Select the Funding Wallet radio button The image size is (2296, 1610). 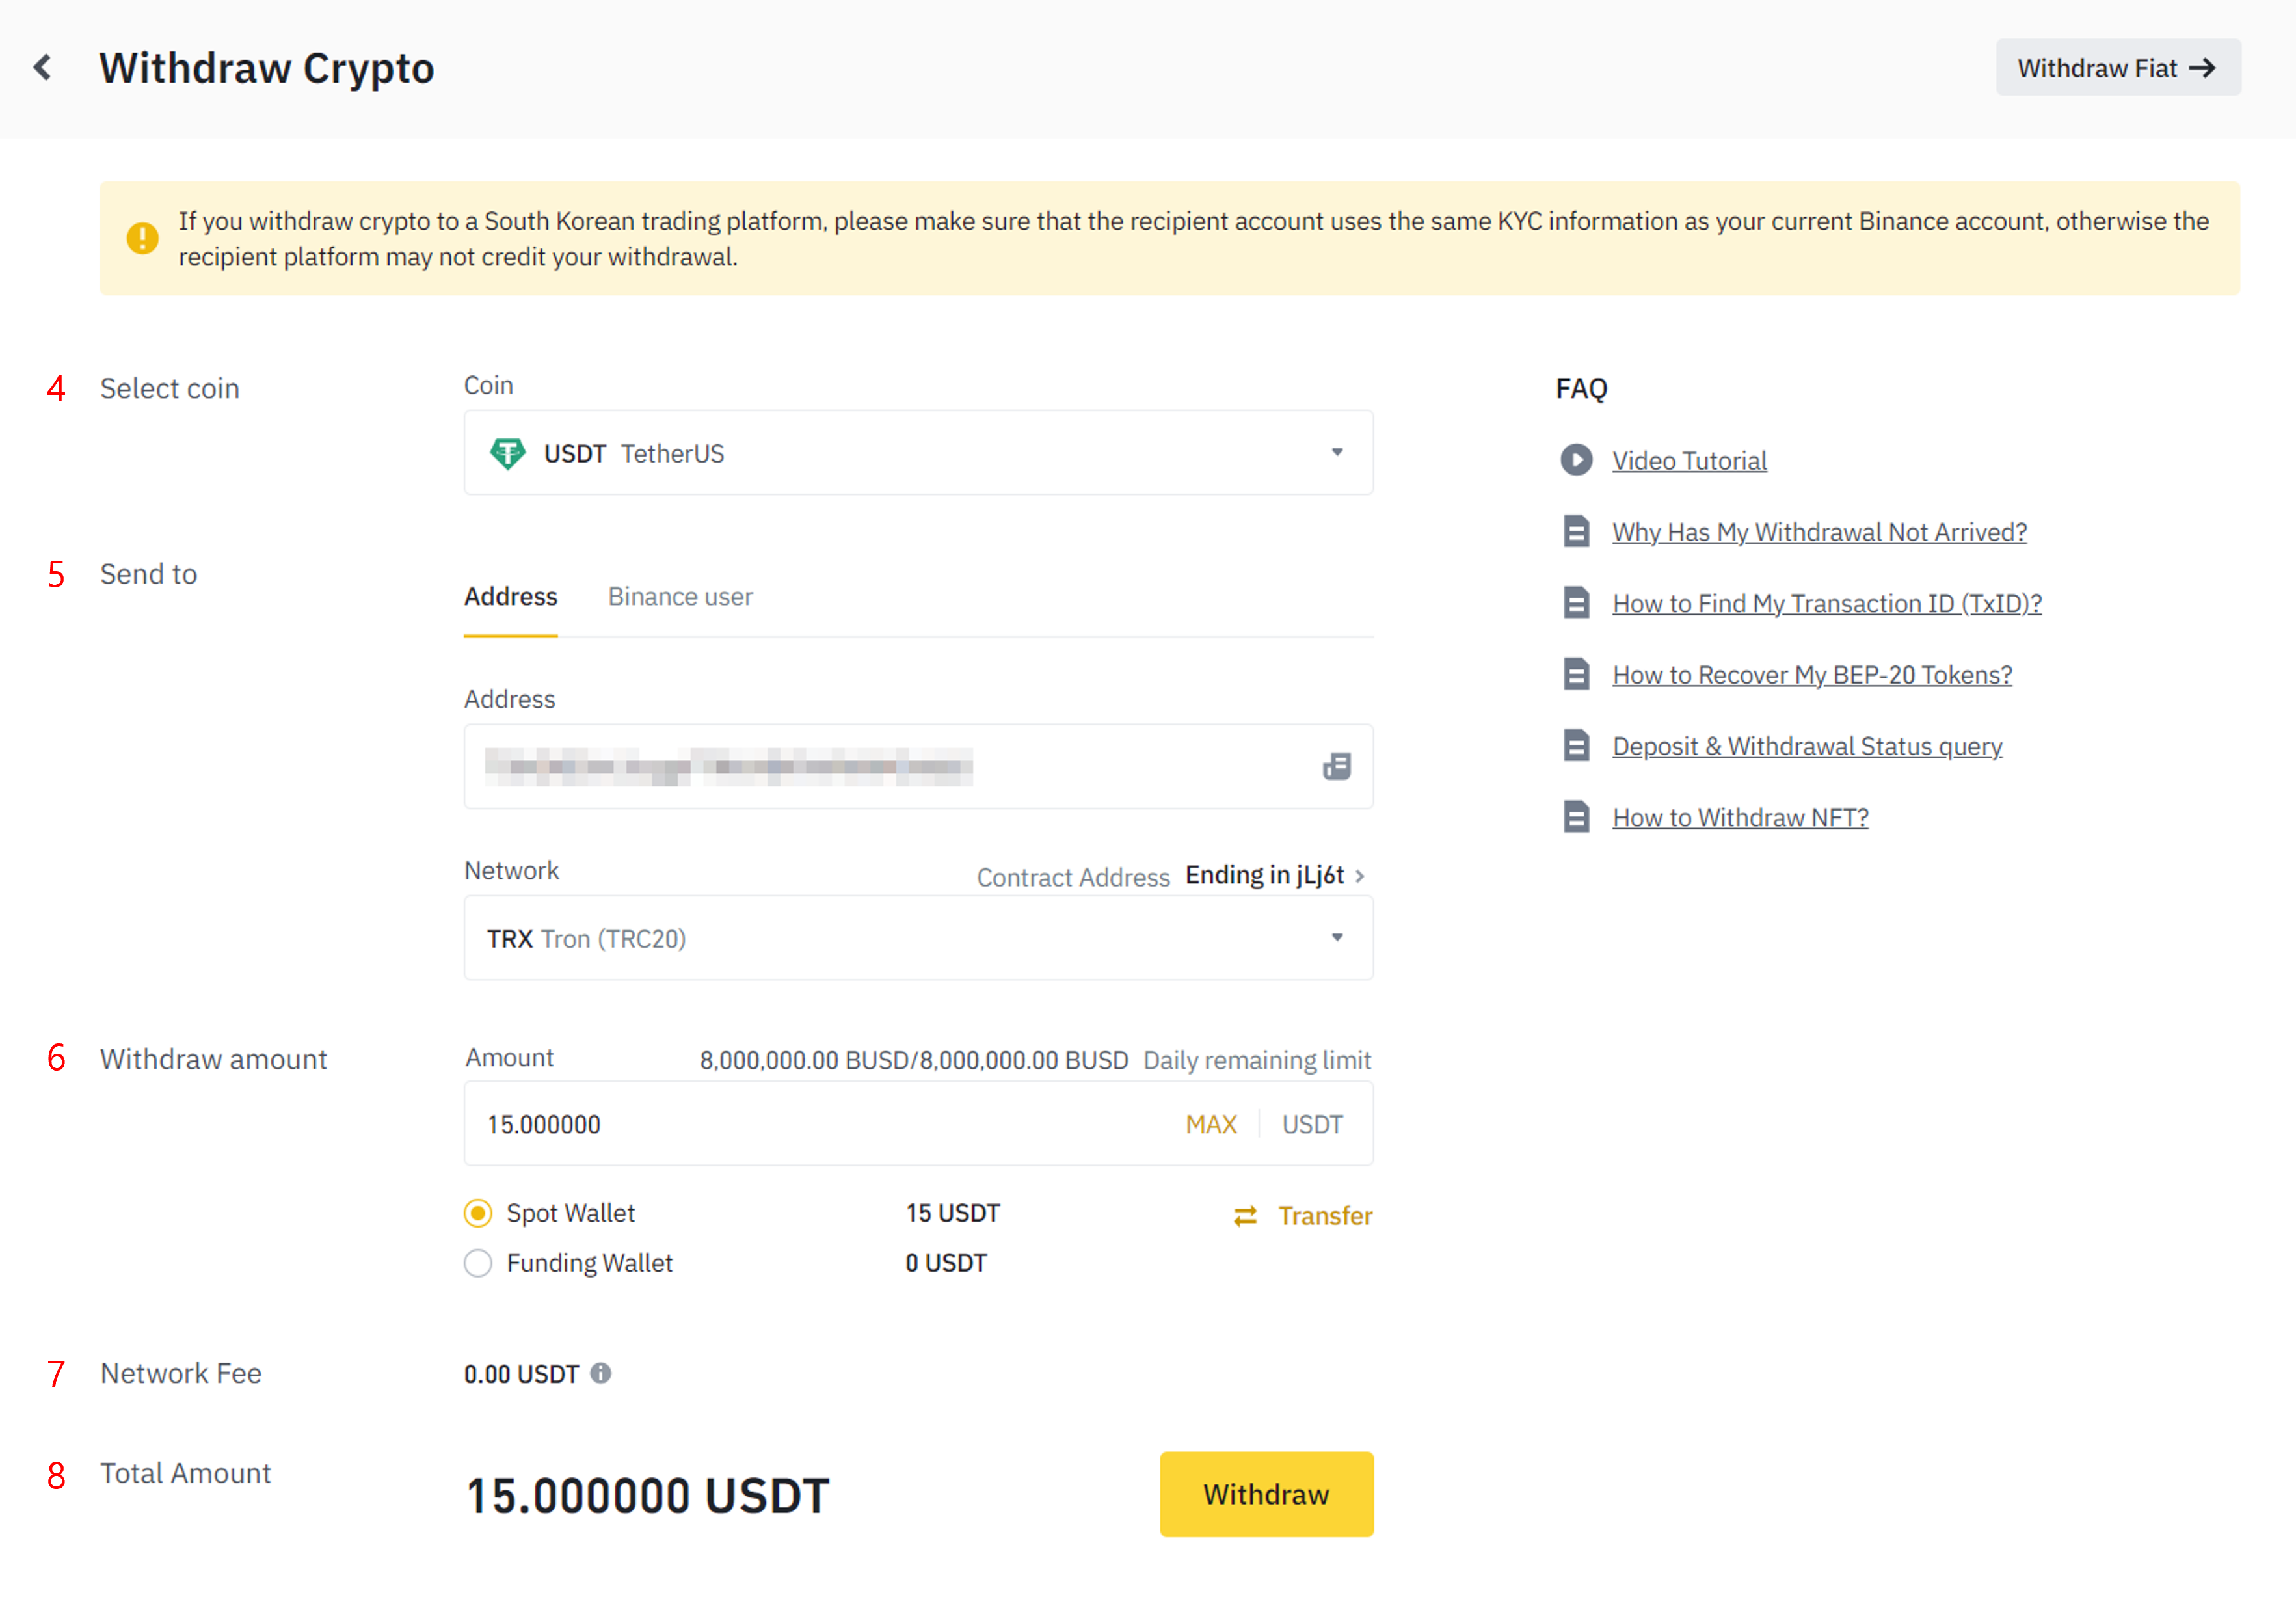click(x=478, y=1263)
